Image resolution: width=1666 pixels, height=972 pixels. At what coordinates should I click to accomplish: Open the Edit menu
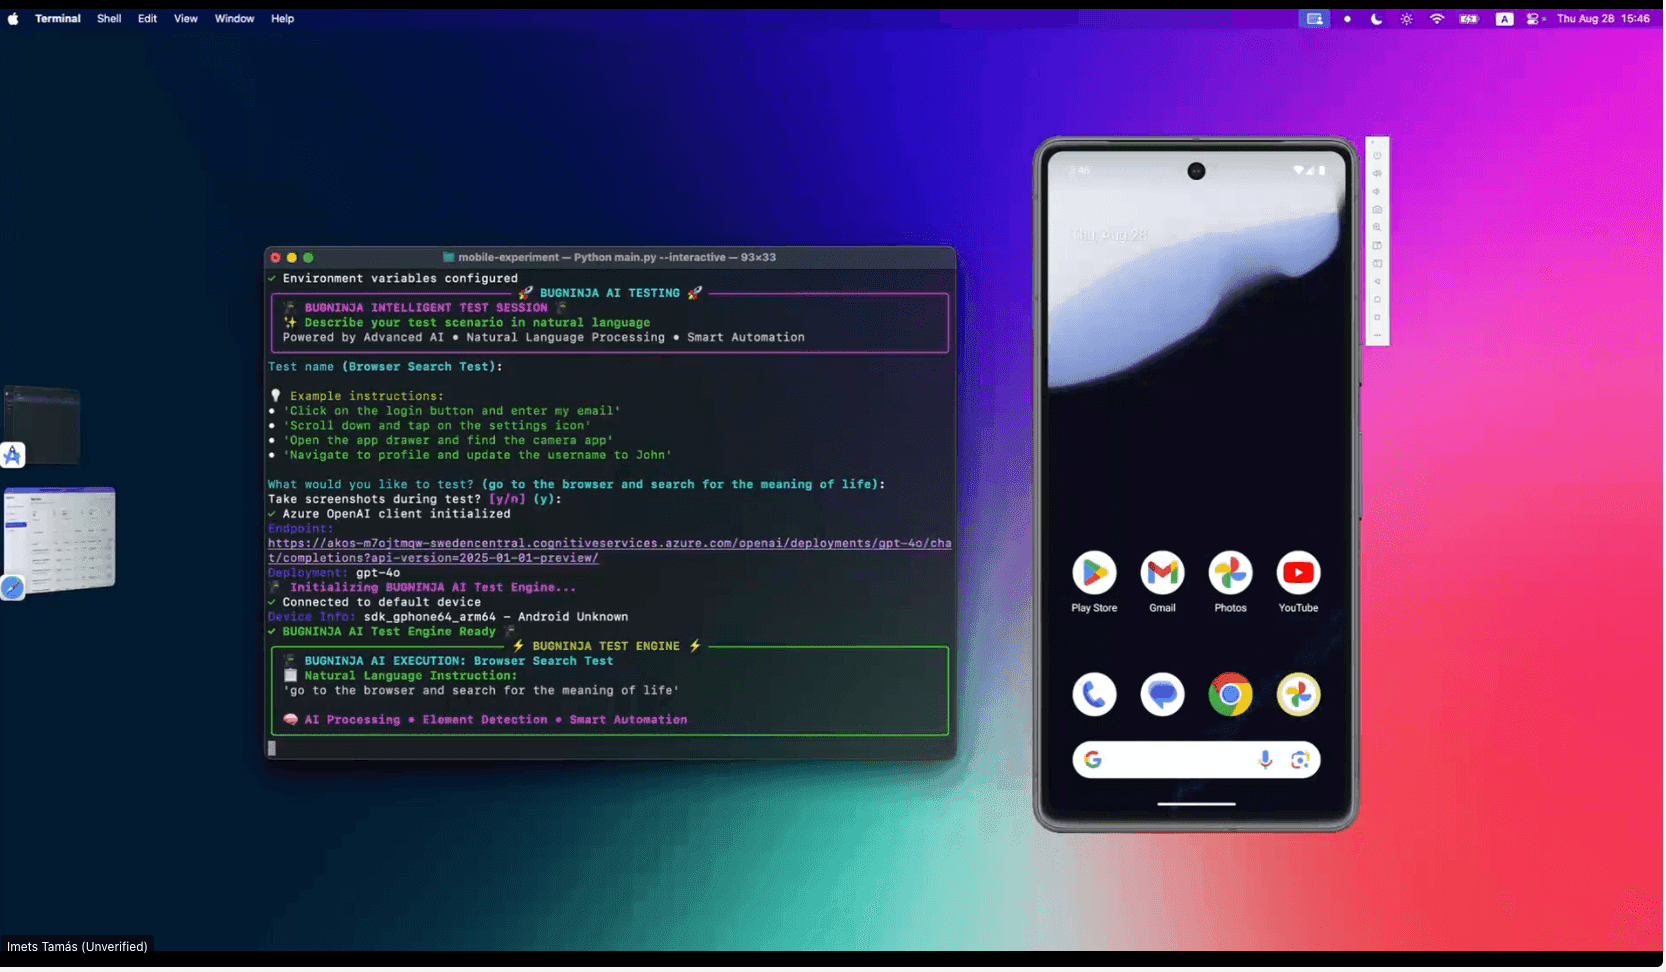[x=148, y=19]
